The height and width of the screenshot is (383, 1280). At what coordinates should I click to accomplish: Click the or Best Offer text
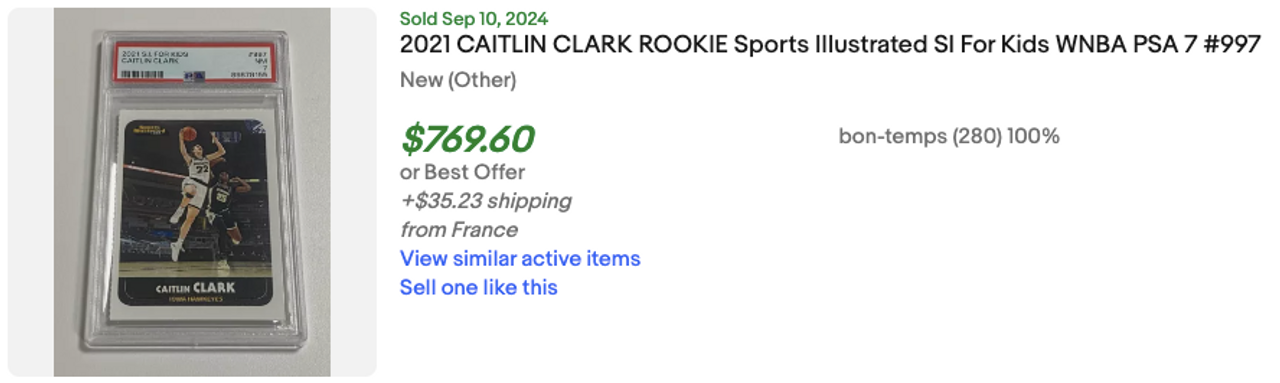coord(462,172)
